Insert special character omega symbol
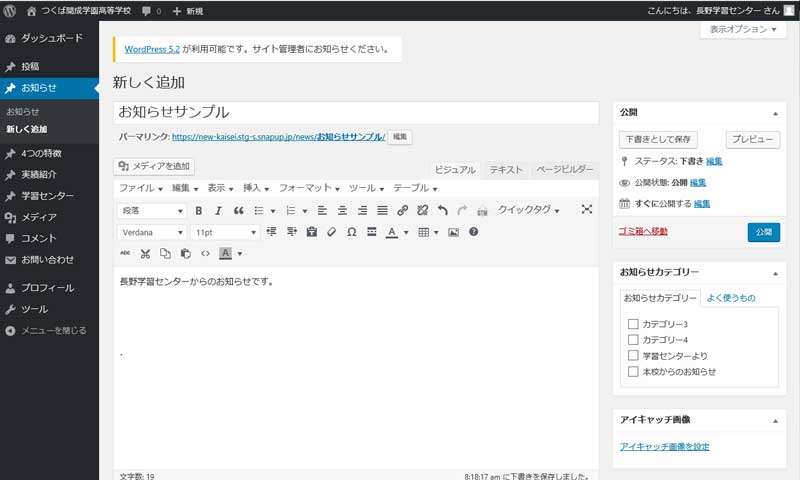 (x=352, y=232)
